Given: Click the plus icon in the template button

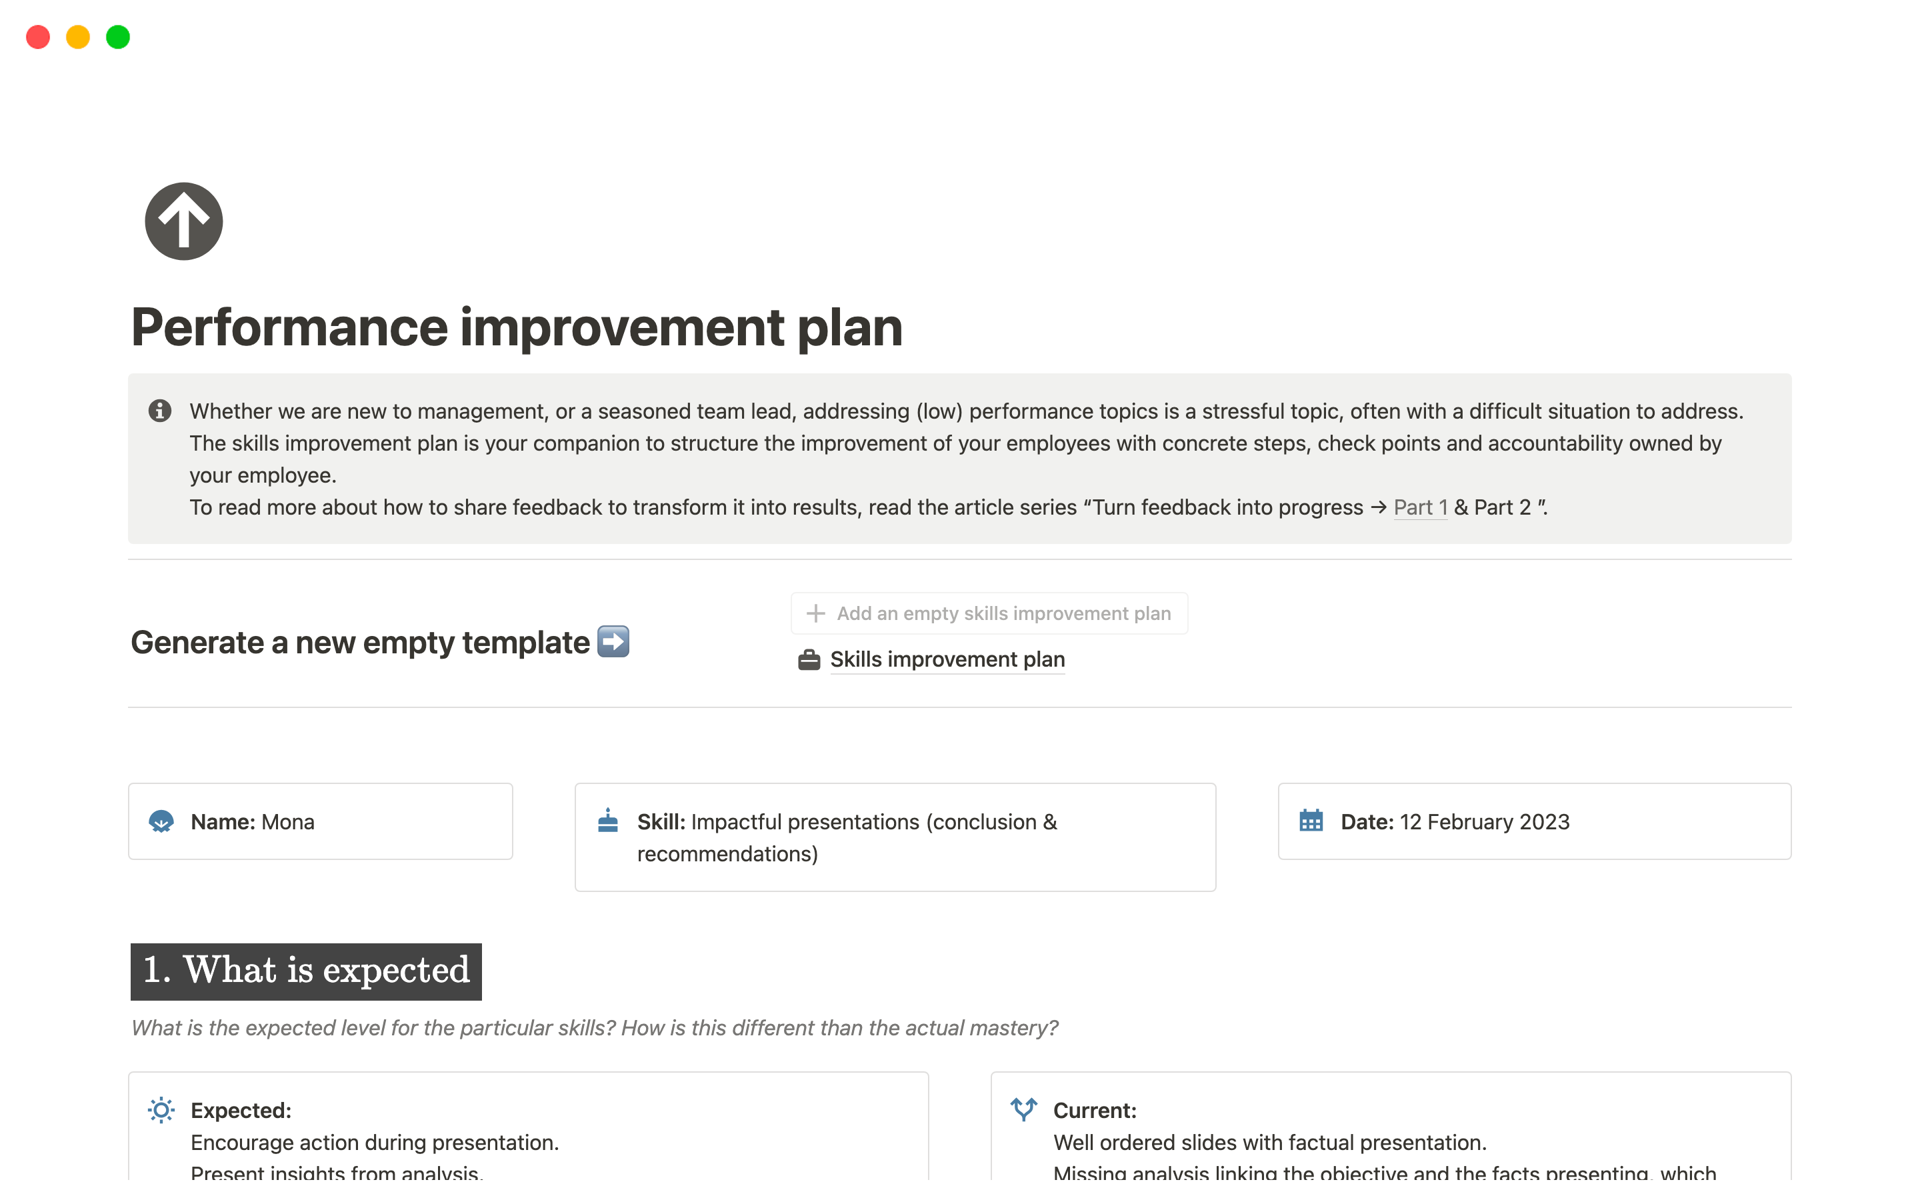Looking at the screenshot, I should tap(816, 613).
